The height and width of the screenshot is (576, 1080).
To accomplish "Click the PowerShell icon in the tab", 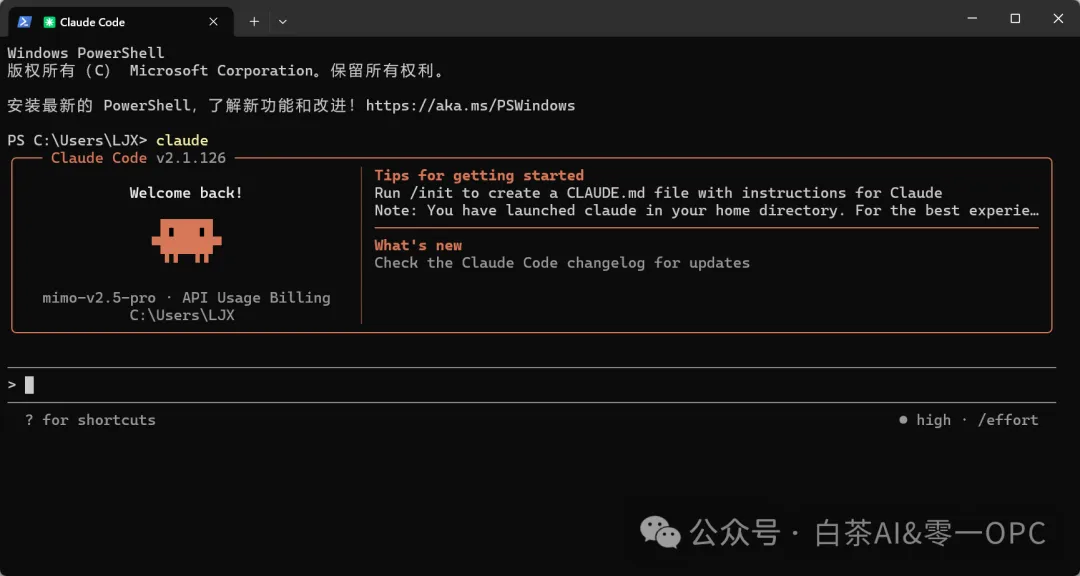I will coord(24,22).
